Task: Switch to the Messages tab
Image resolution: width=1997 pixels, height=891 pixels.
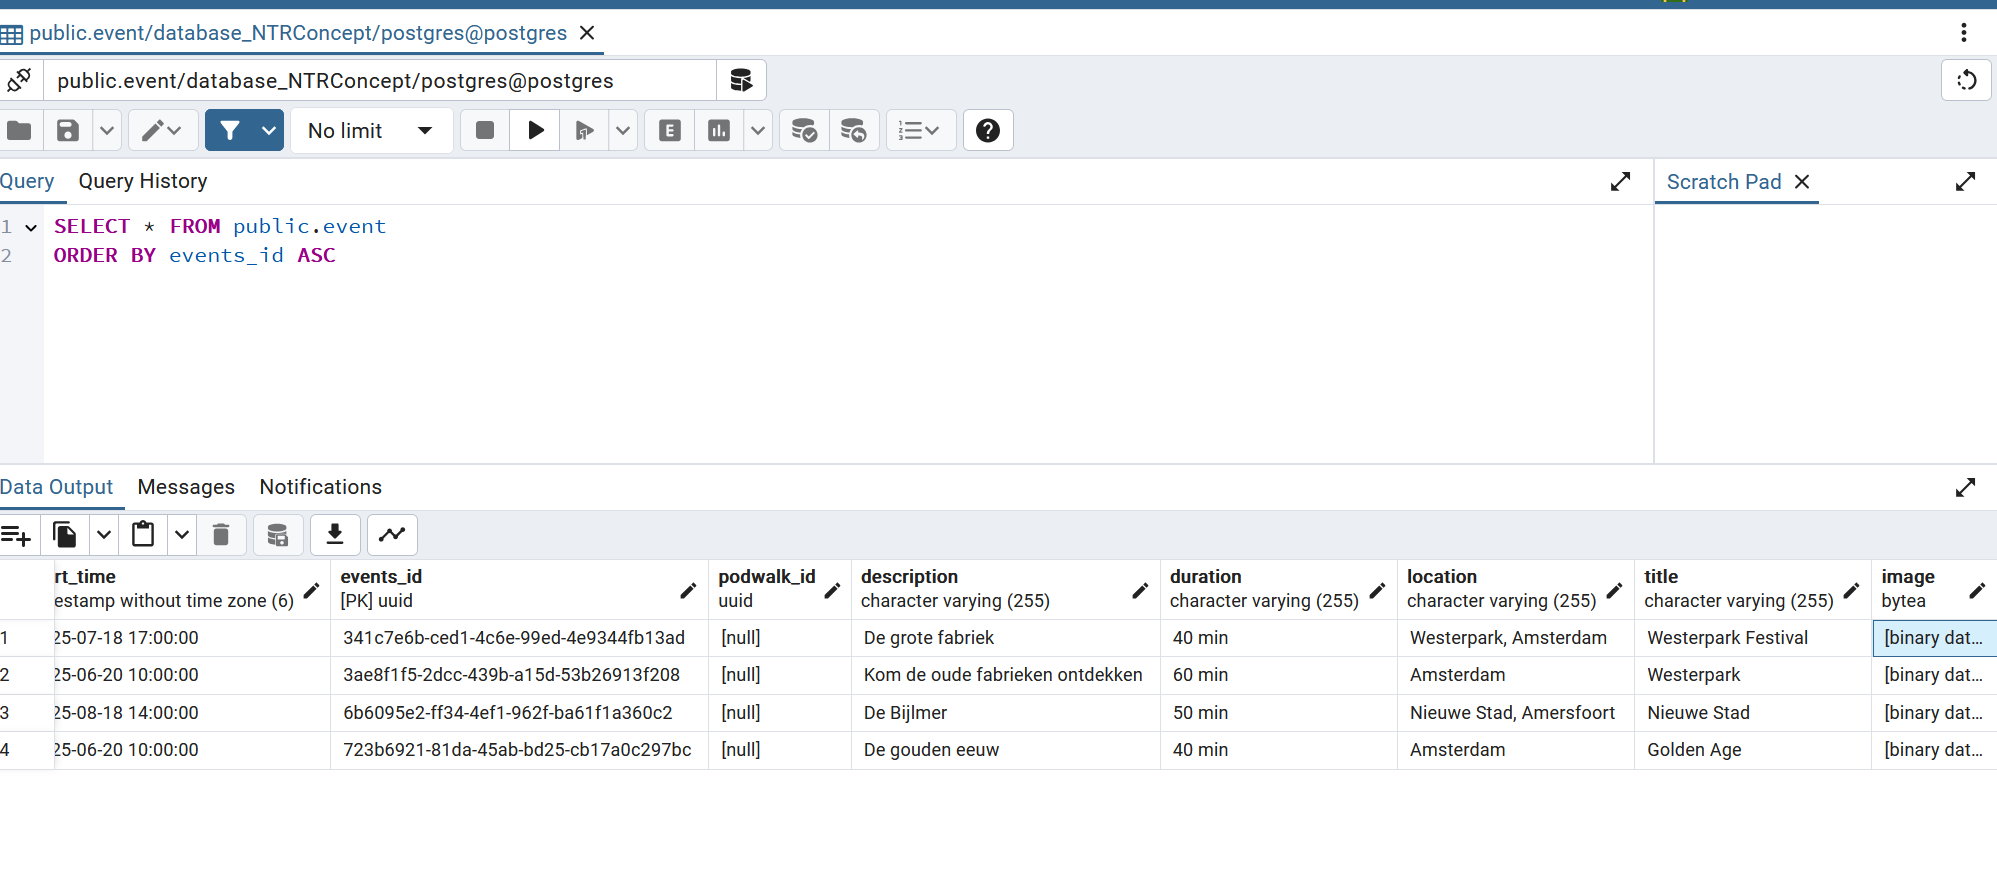Action: click(x=186, y=487)
